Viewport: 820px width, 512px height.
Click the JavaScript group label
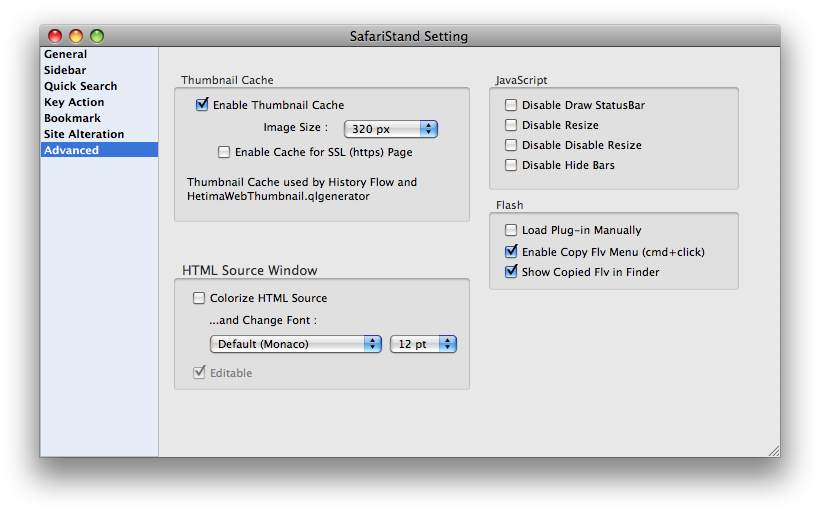(521, 80)
